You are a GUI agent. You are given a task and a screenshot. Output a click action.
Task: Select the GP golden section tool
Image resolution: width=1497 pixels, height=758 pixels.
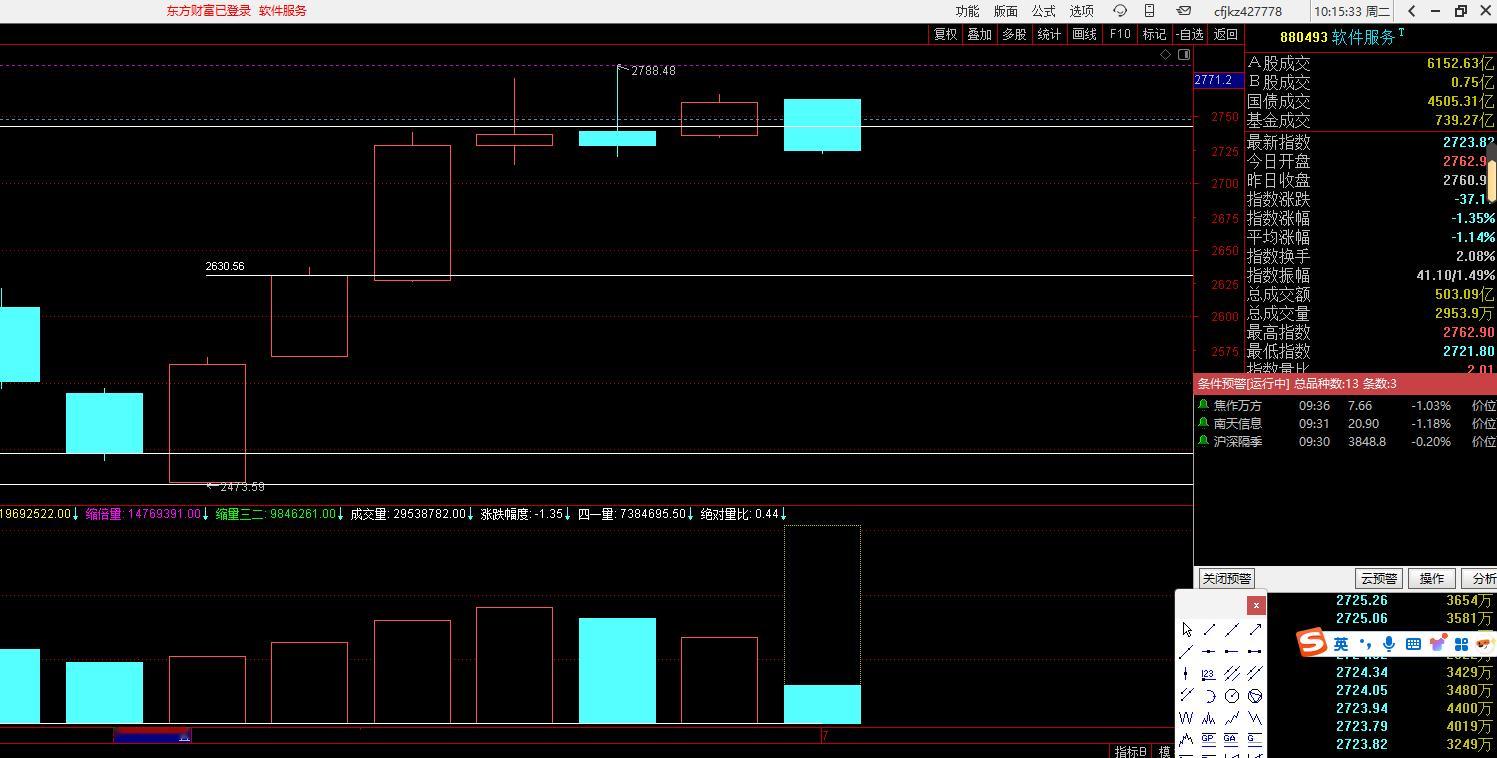click(x=1209, y=739)
